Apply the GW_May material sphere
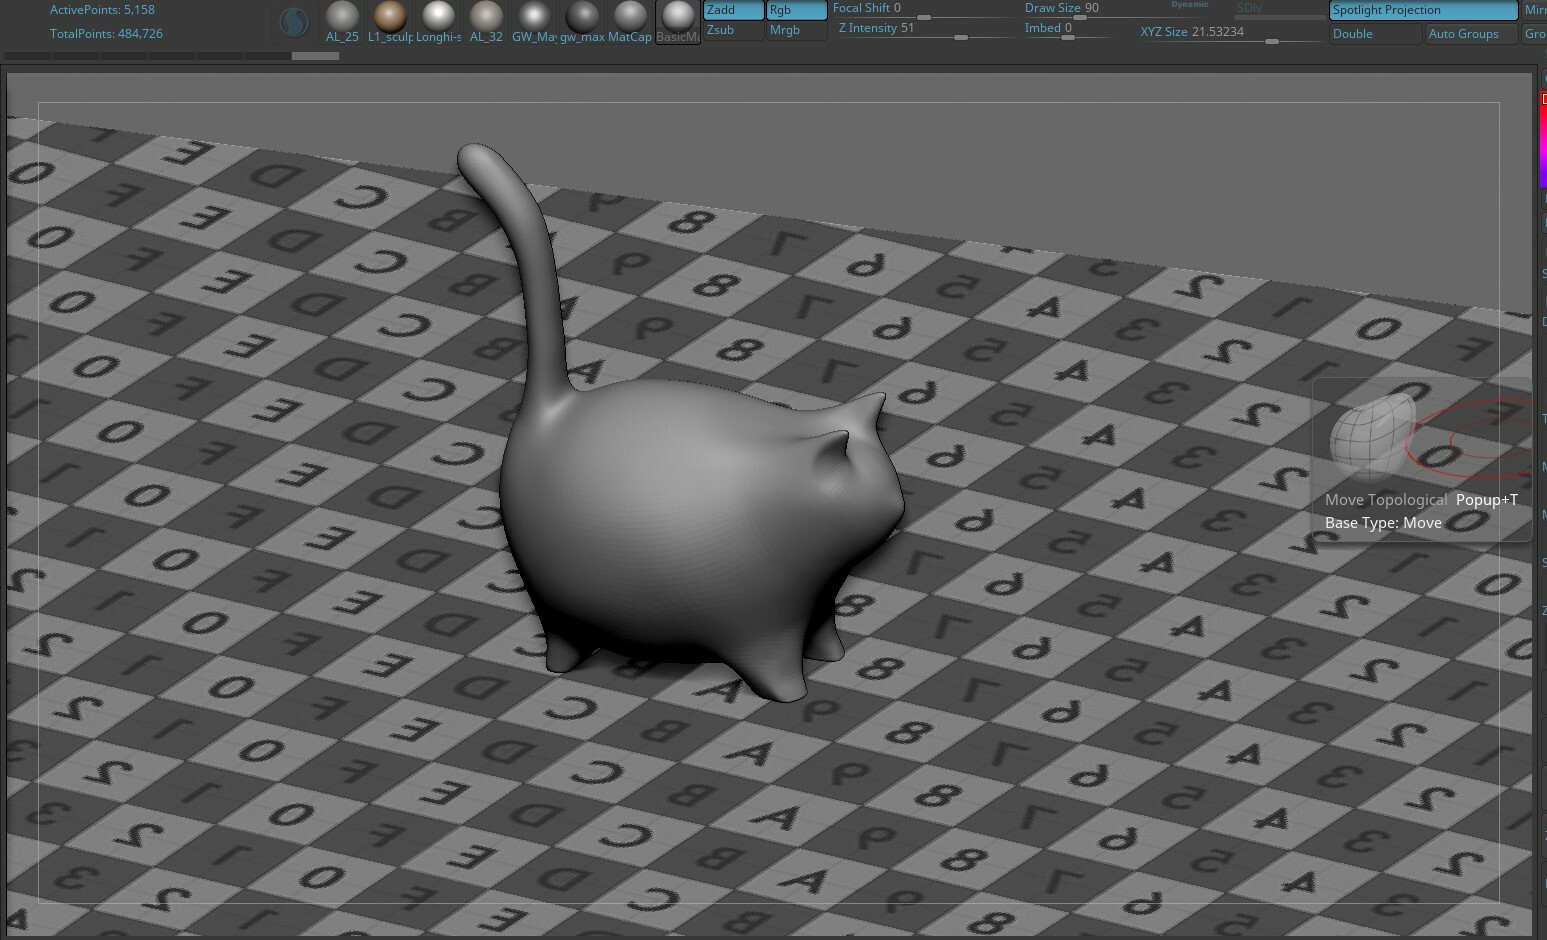Viewport: 1547px width, 940px height. 534,21
